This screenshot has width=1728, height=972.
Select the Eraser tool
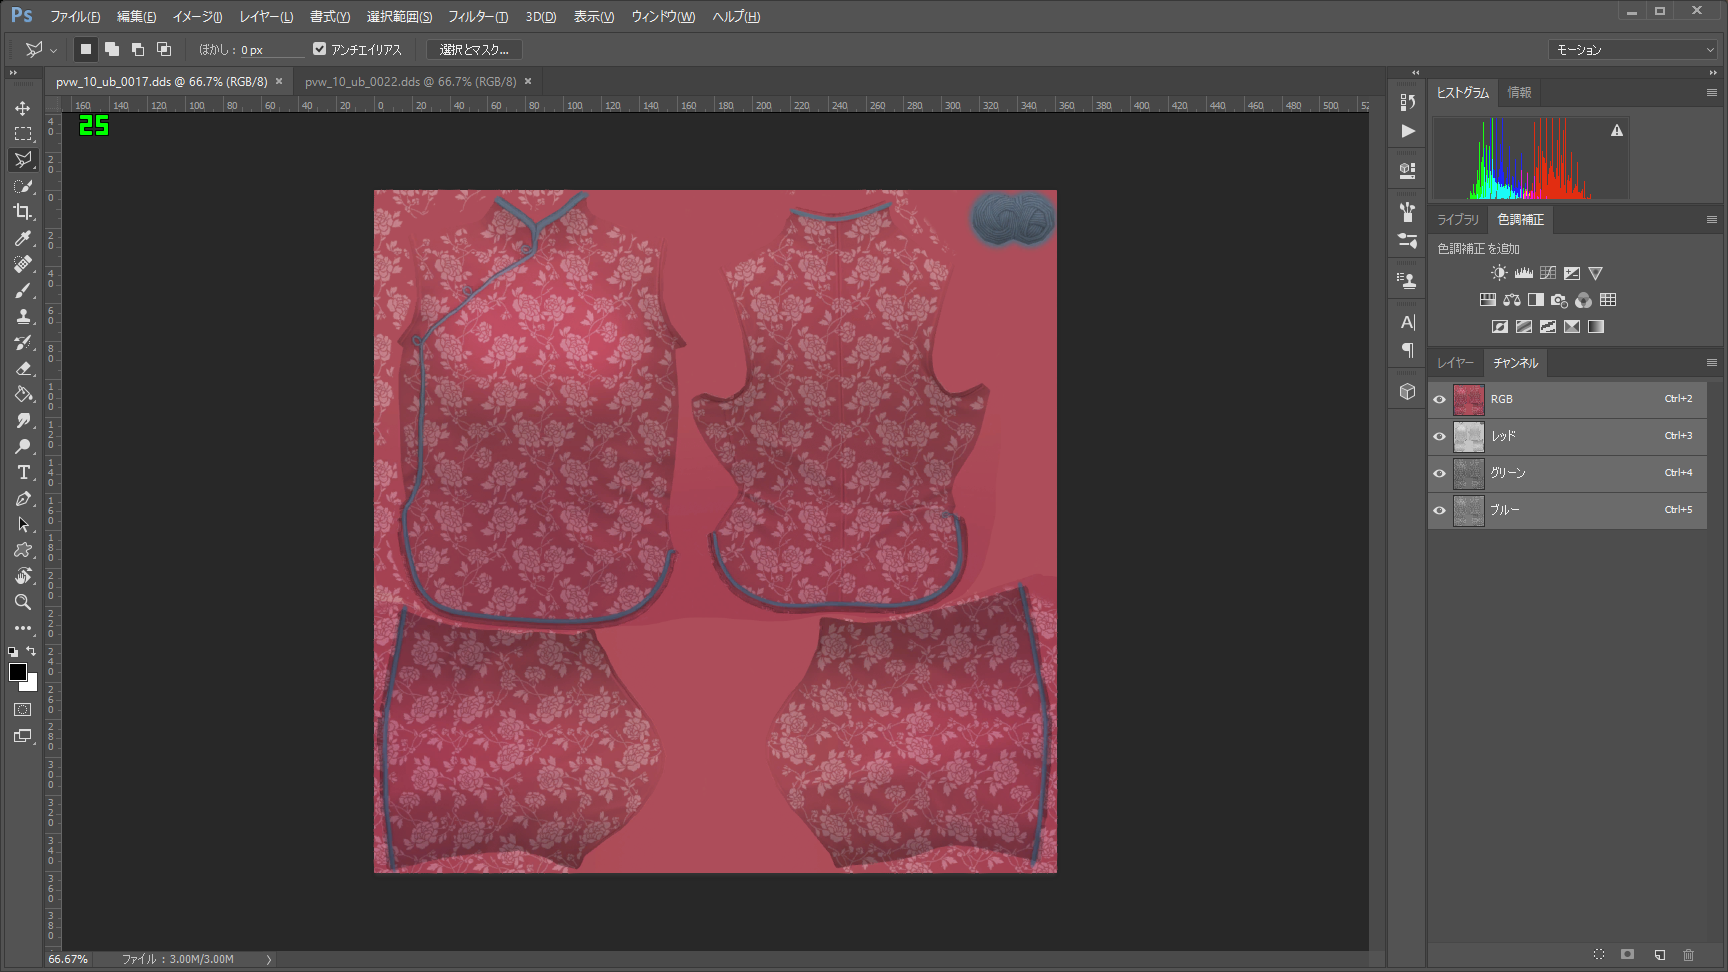pos(22,368)
